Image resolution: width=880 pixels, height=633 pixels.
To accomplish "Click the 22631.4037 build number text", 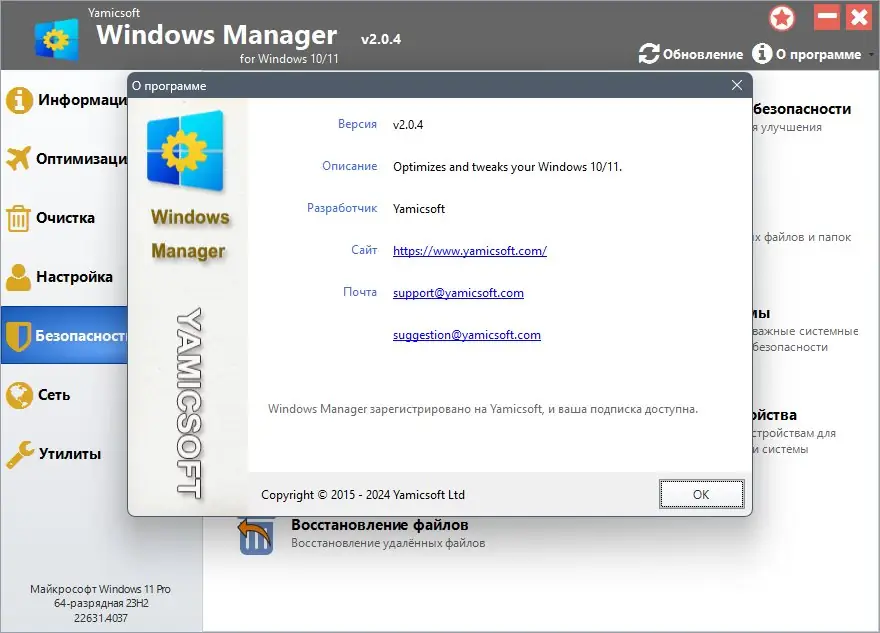I will (x=100, y=618).
